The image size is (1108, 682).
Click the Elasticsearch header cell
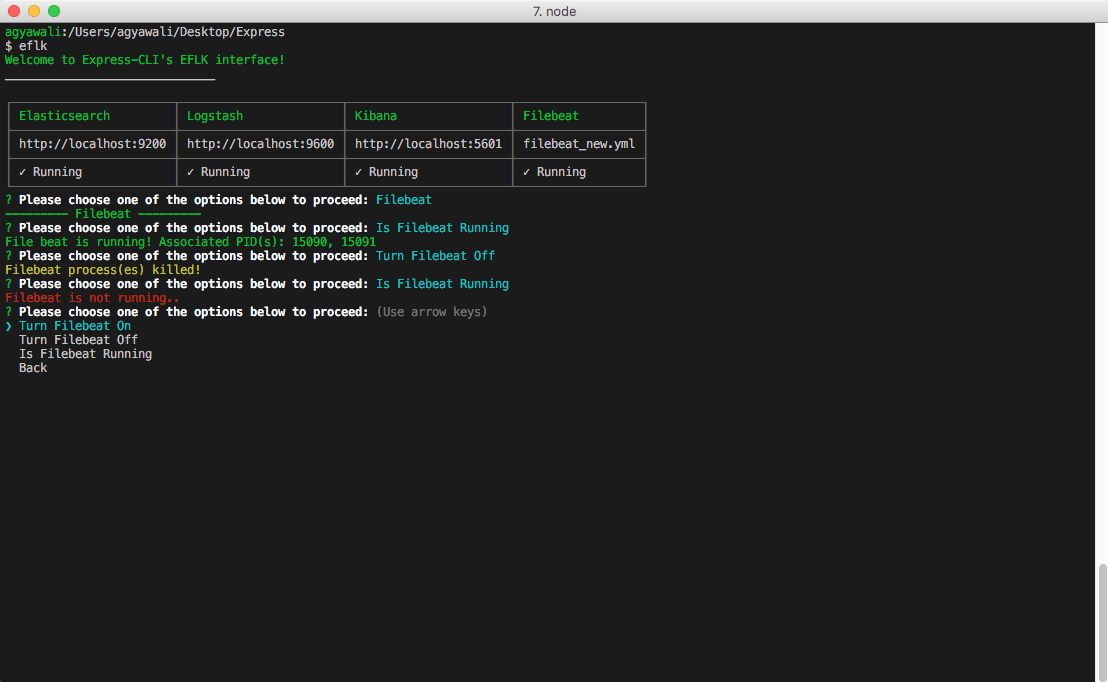point(93,116)
